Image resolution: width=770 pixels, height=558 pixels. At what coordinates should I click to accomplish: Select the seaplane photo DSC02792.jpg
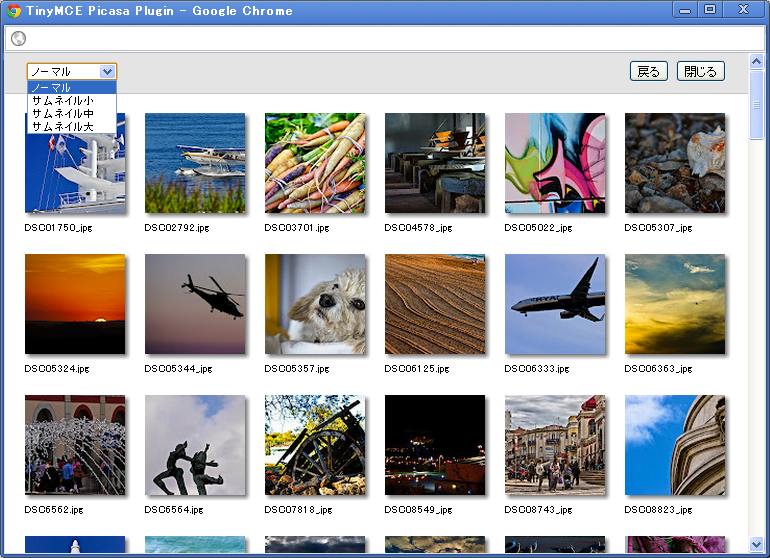[195, 163]
